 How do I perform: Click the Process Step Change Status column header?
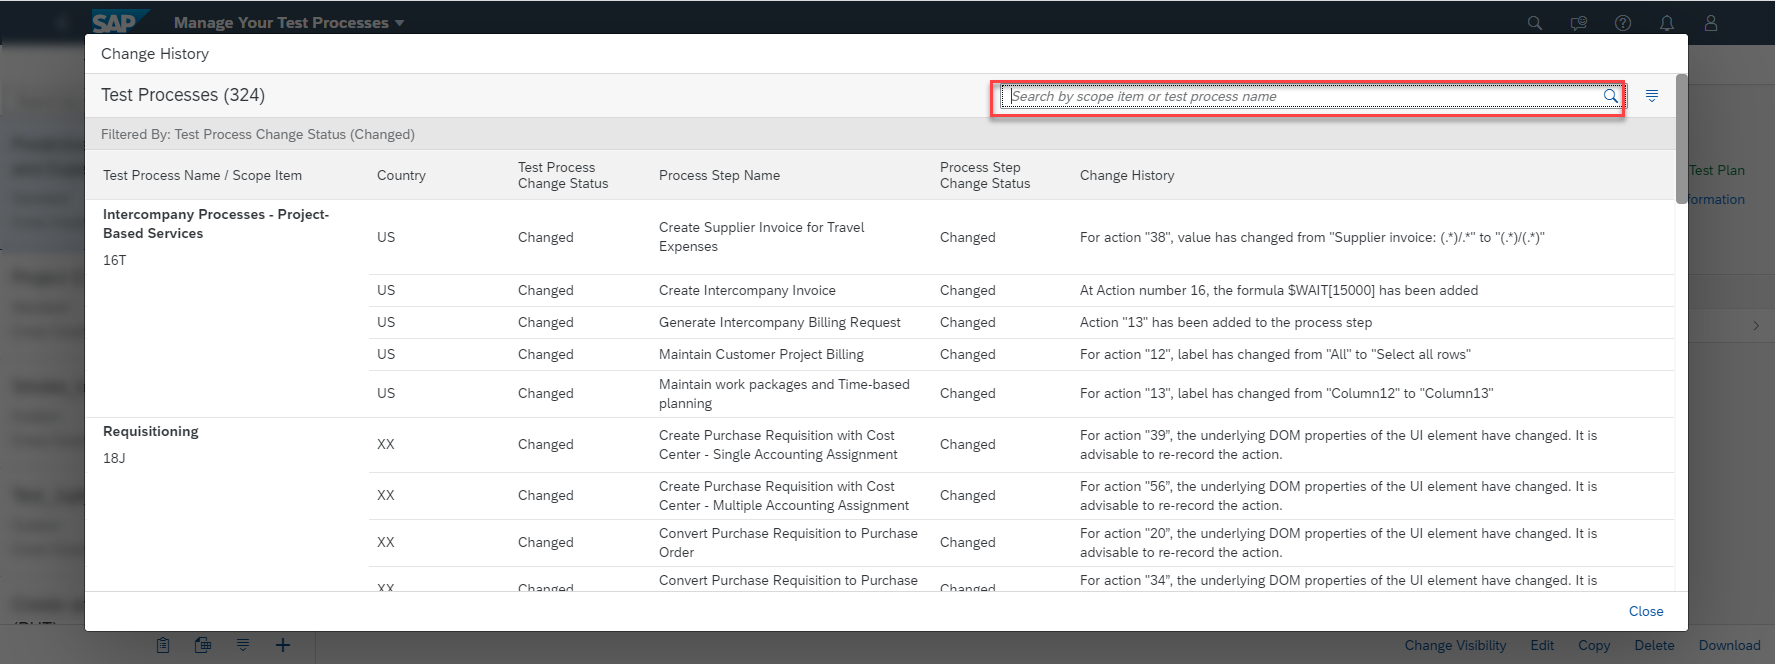point(985,175)
